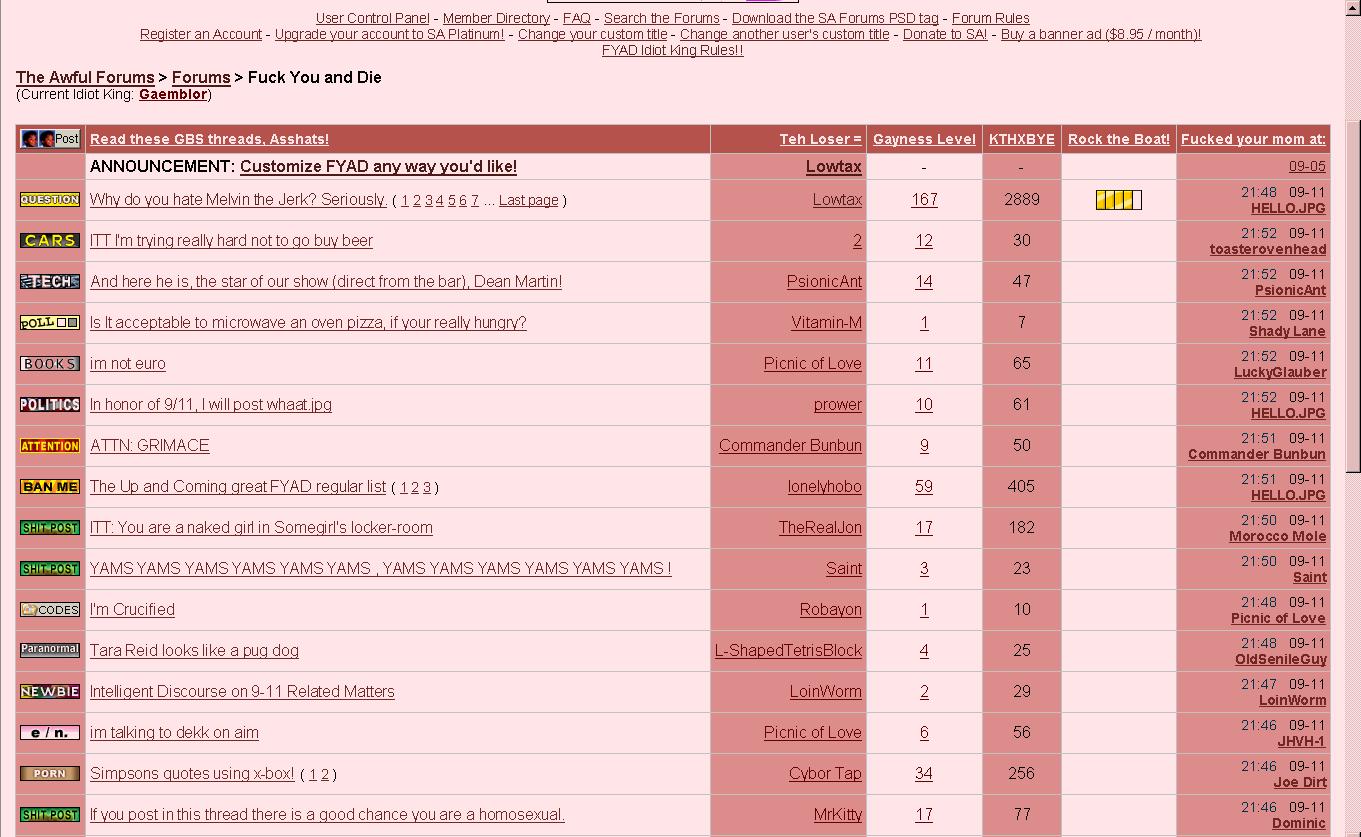Go to page 7 of the Melvin thread

475,201
